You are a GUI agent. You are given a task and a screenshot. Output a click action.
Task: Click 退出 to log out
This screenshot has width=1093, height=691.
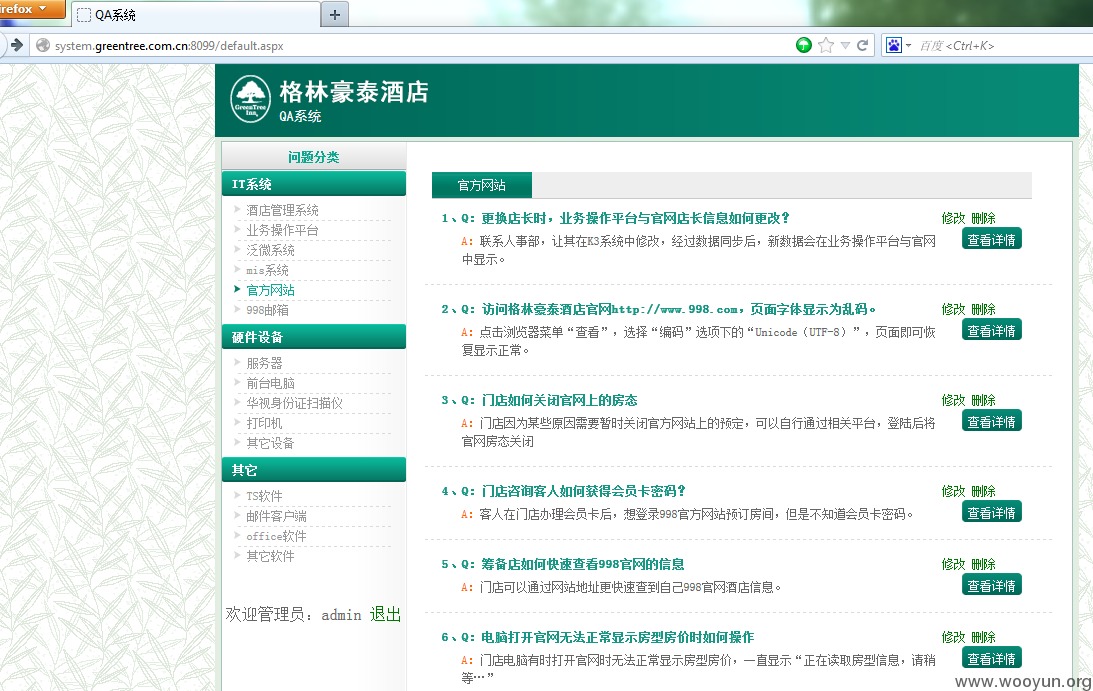[x=385, y=614]
